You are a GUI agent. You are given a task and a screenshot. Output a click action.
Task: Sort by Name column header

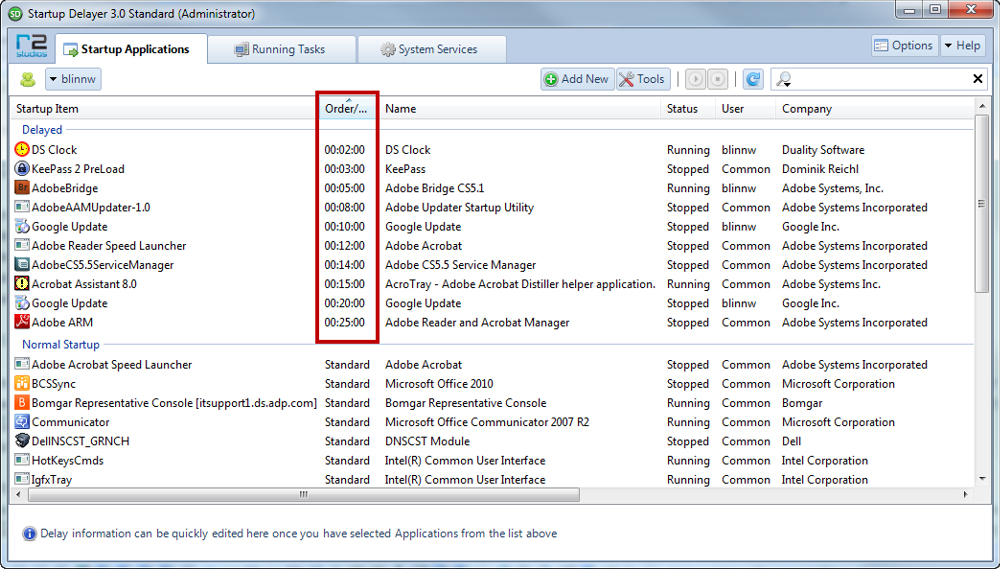[x=519, y=108]
